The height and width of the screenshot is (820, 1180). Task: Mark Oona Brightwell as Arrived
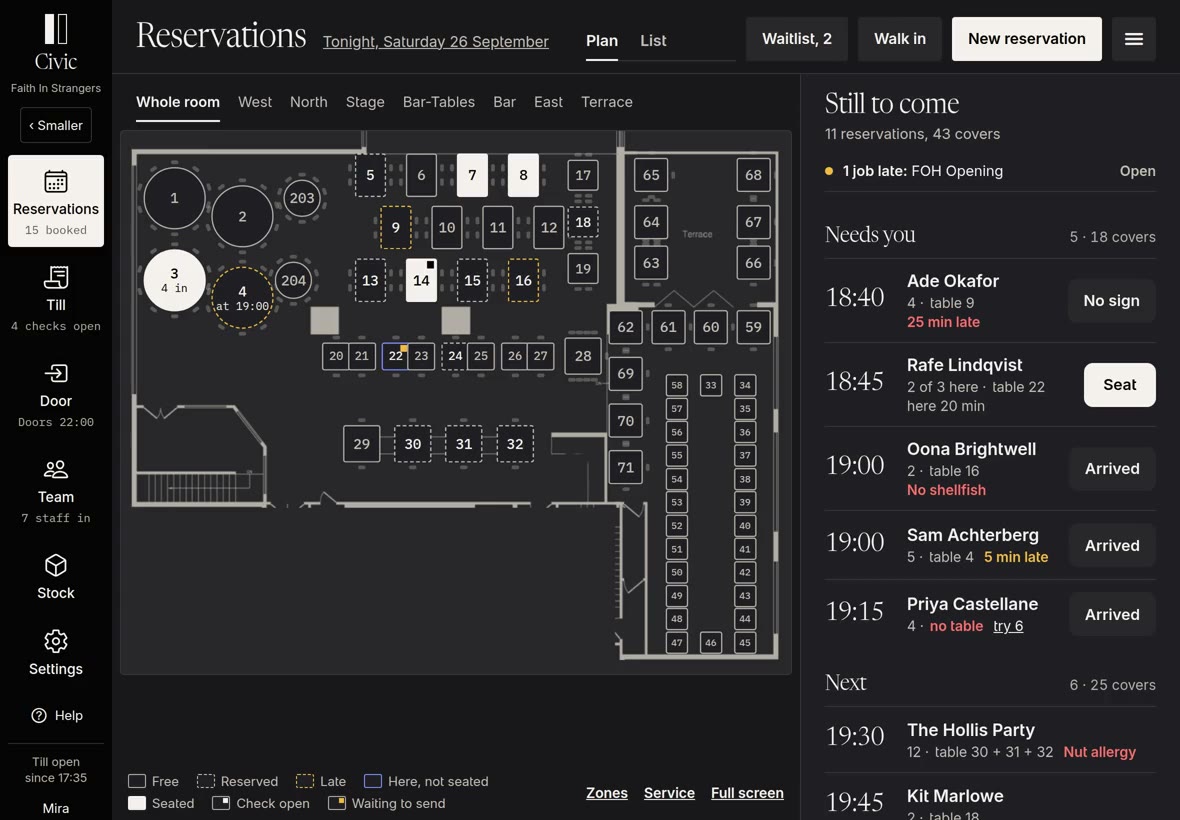(1112, 469)
